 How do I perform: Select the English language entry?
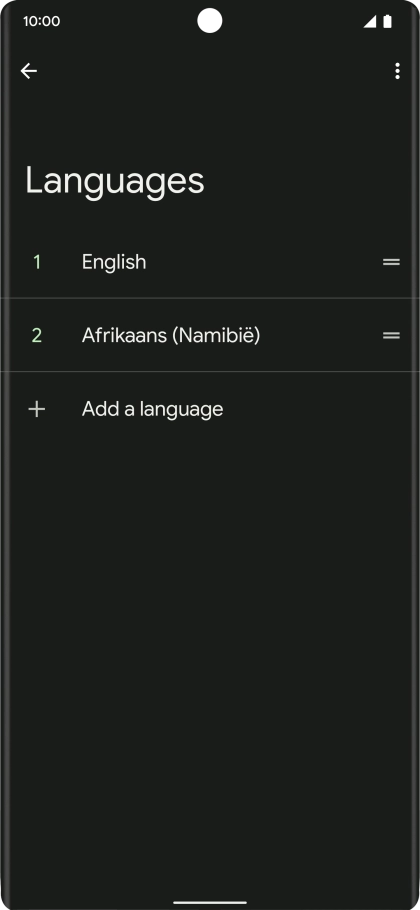pyautogui.click(x=210, y=262)
